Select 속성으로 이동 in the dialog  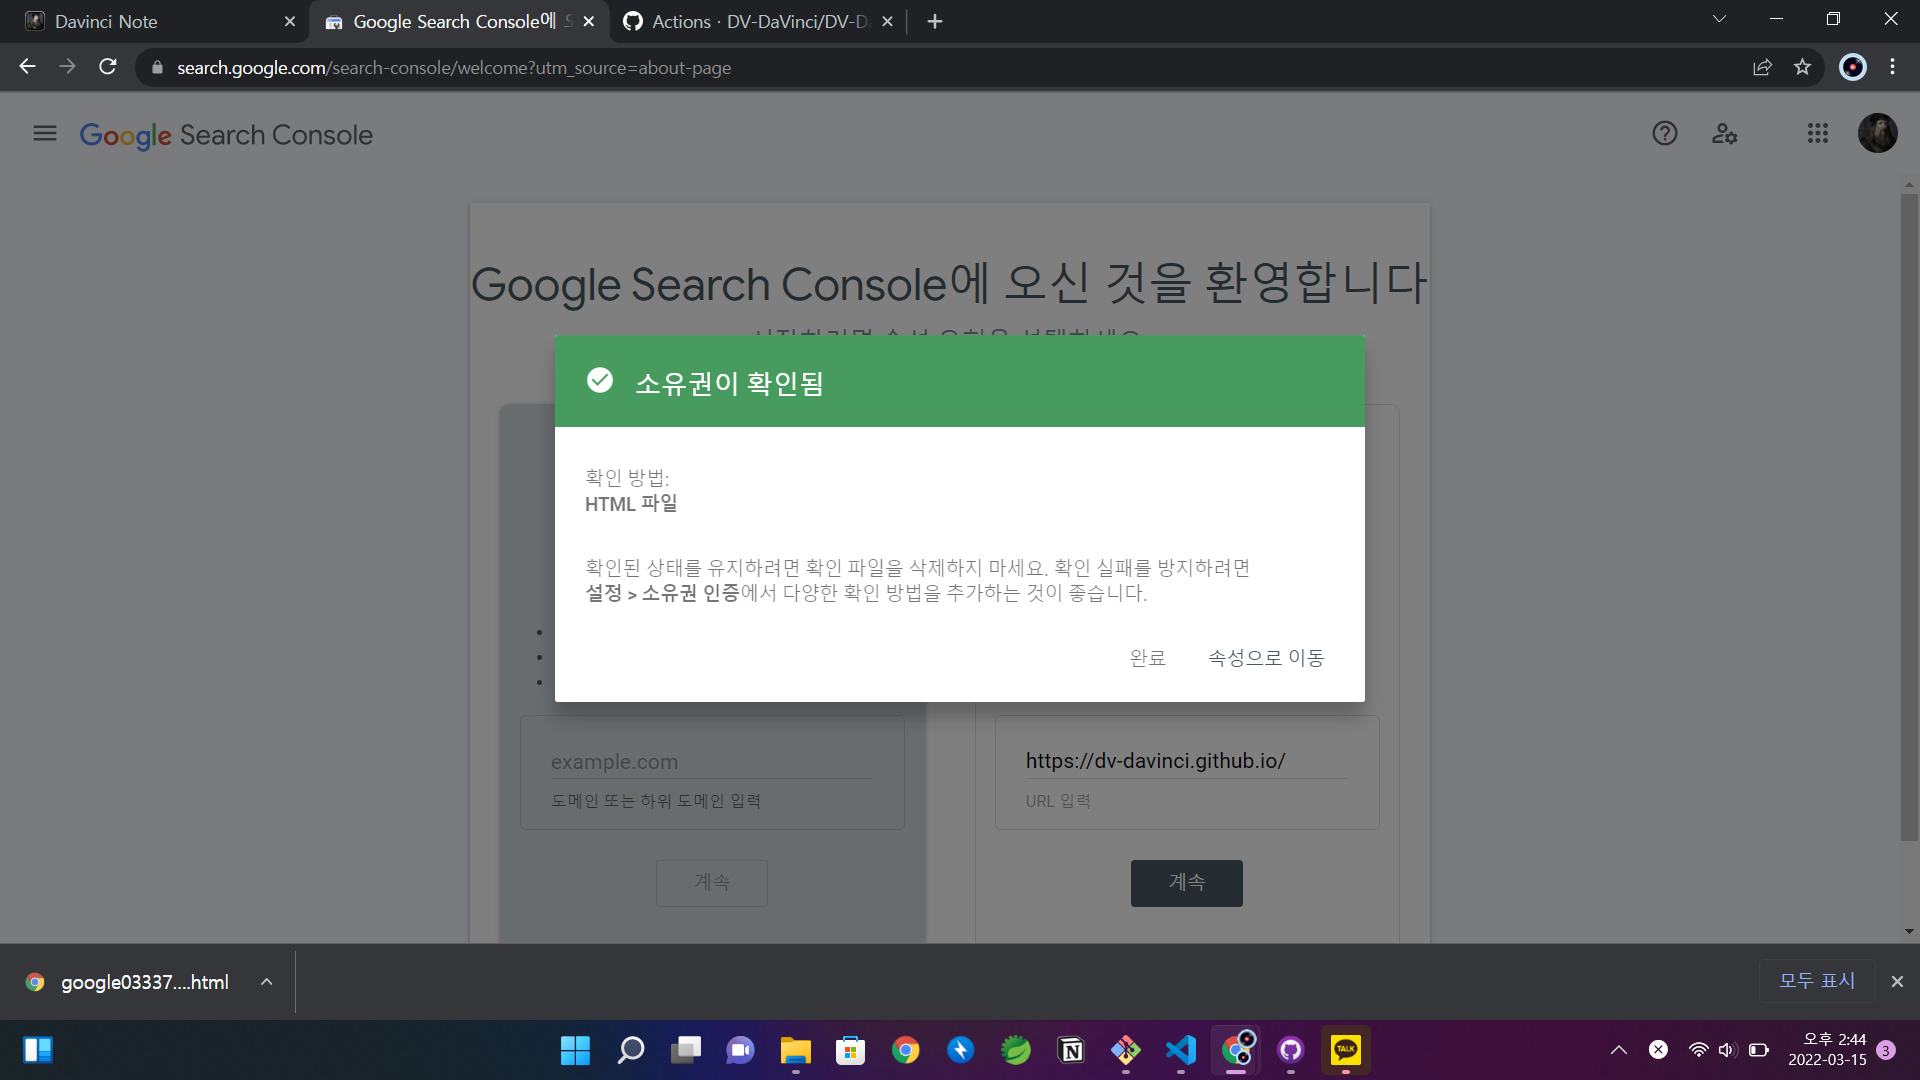(x=1264, y=657)
